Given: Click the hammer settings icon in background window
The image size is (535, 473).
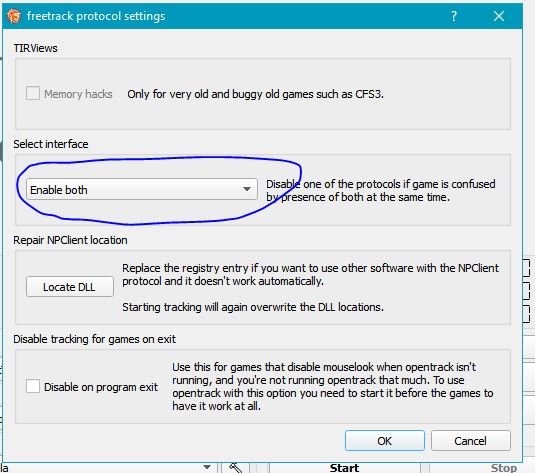Looking at the screenshot, I should pyautogui.click(x=236, y=468).
